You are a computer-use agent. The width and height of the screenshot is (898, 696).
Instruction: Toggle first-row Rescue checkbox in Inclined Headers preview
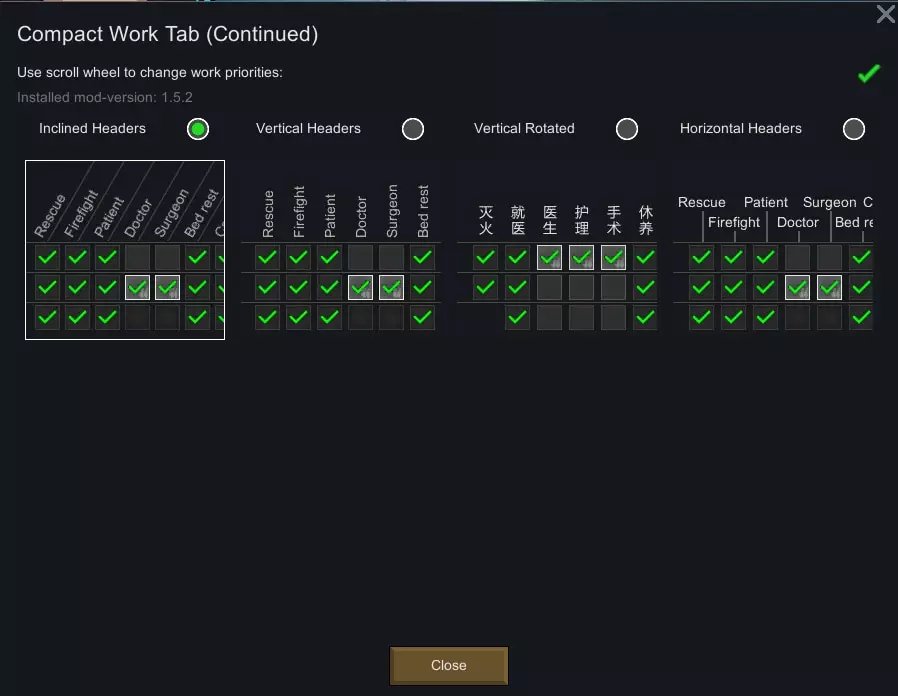[47, 258]
